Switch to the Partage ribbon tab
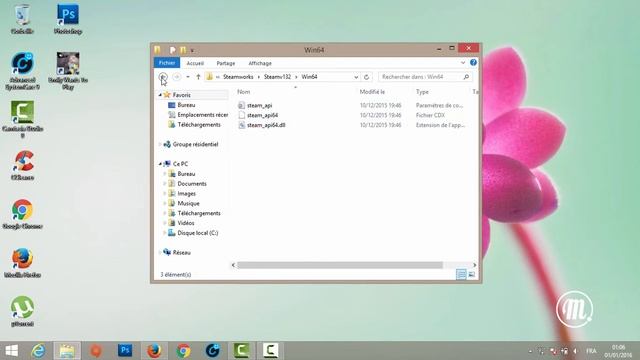Viewport: 640px width, 360px height. click(226, 63)
